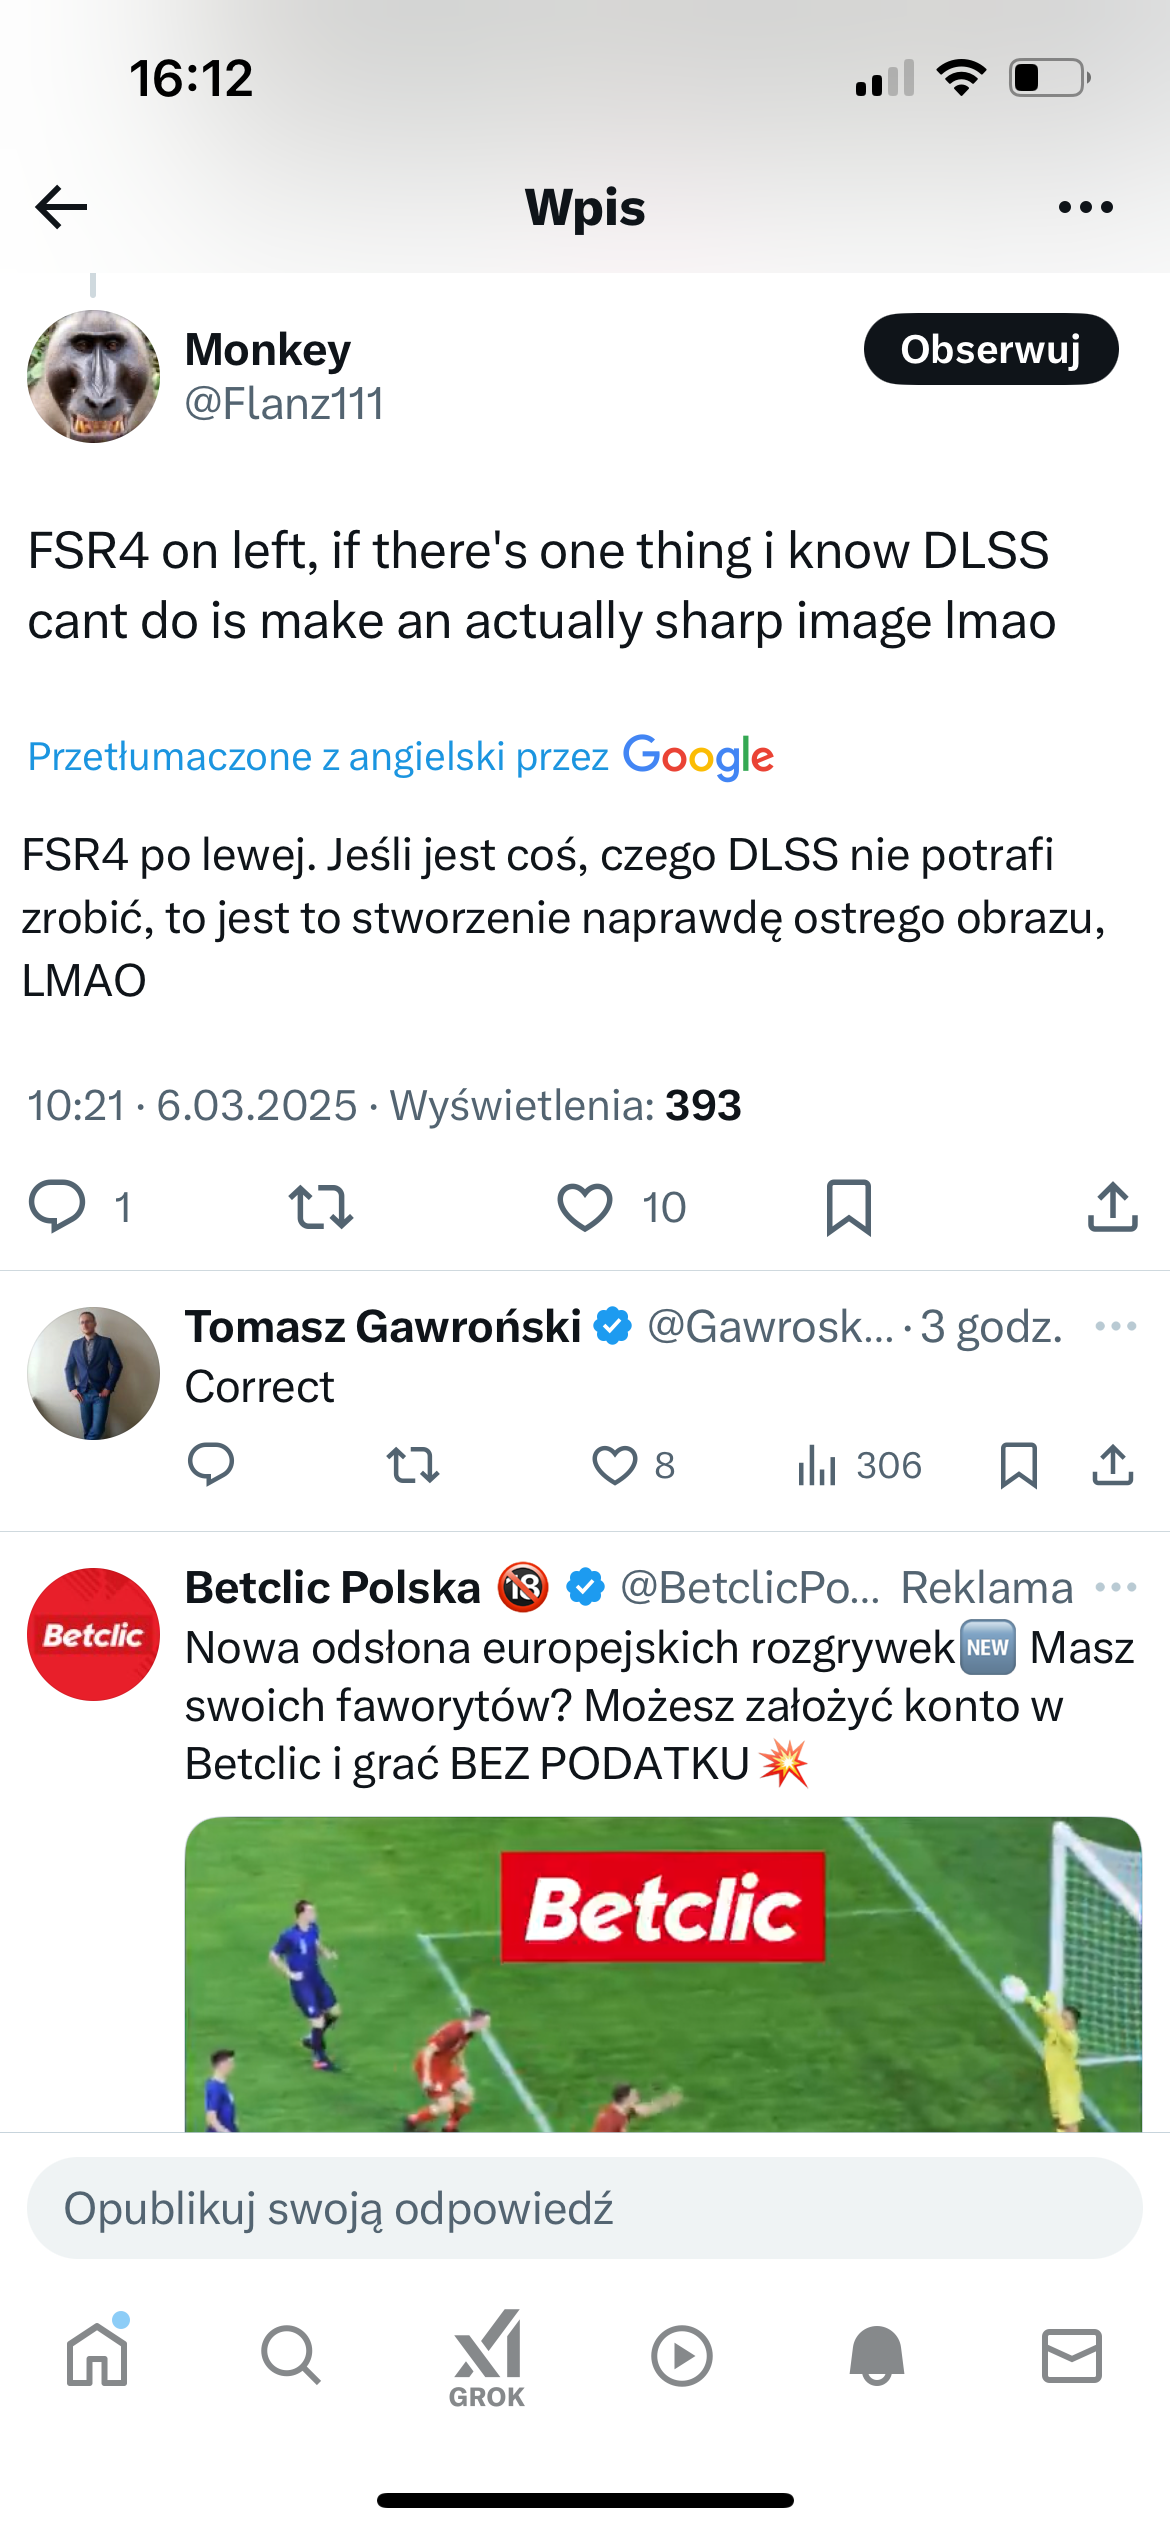Like Tomasz Gawroński's "Correct" reply
Viewport: 1170px width, 2532px height.
[x=615, y=1465]
